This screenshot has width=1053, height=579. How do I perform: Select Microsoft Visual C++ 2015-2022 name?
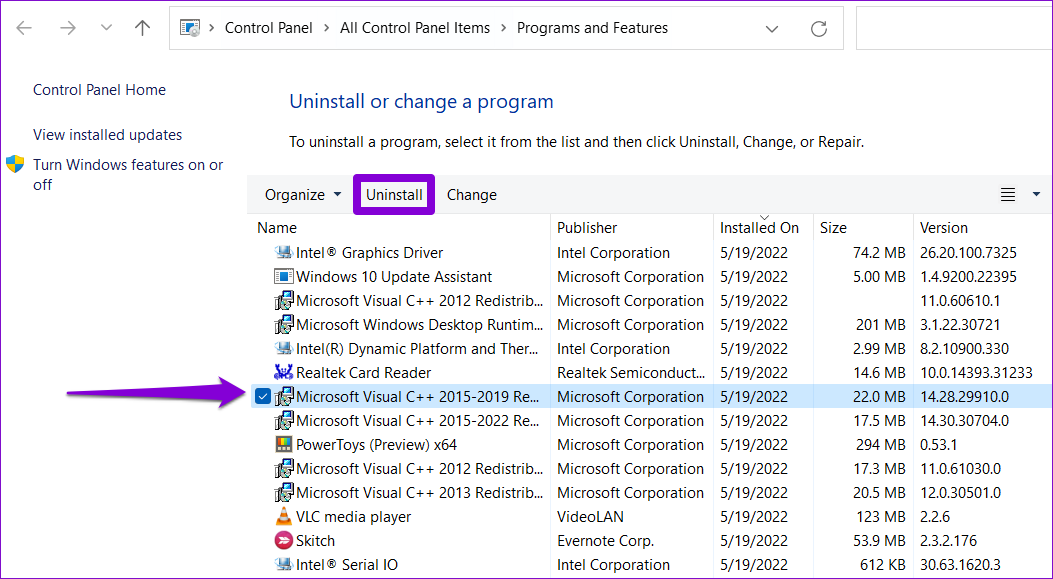pos(418,421)
